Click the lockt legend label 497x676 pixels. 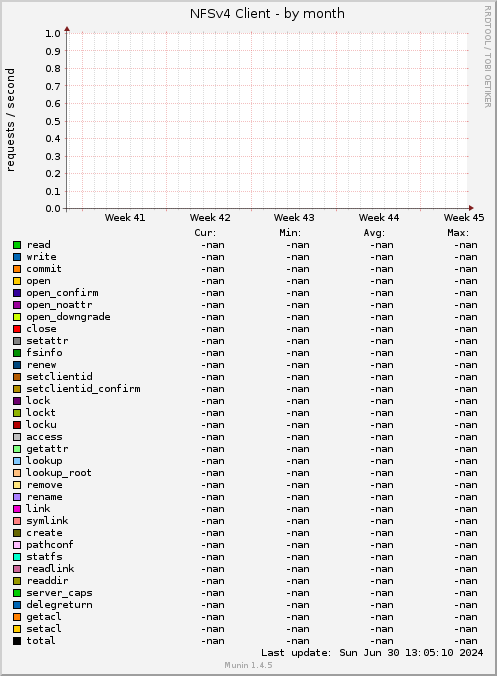tap(41, 413)
